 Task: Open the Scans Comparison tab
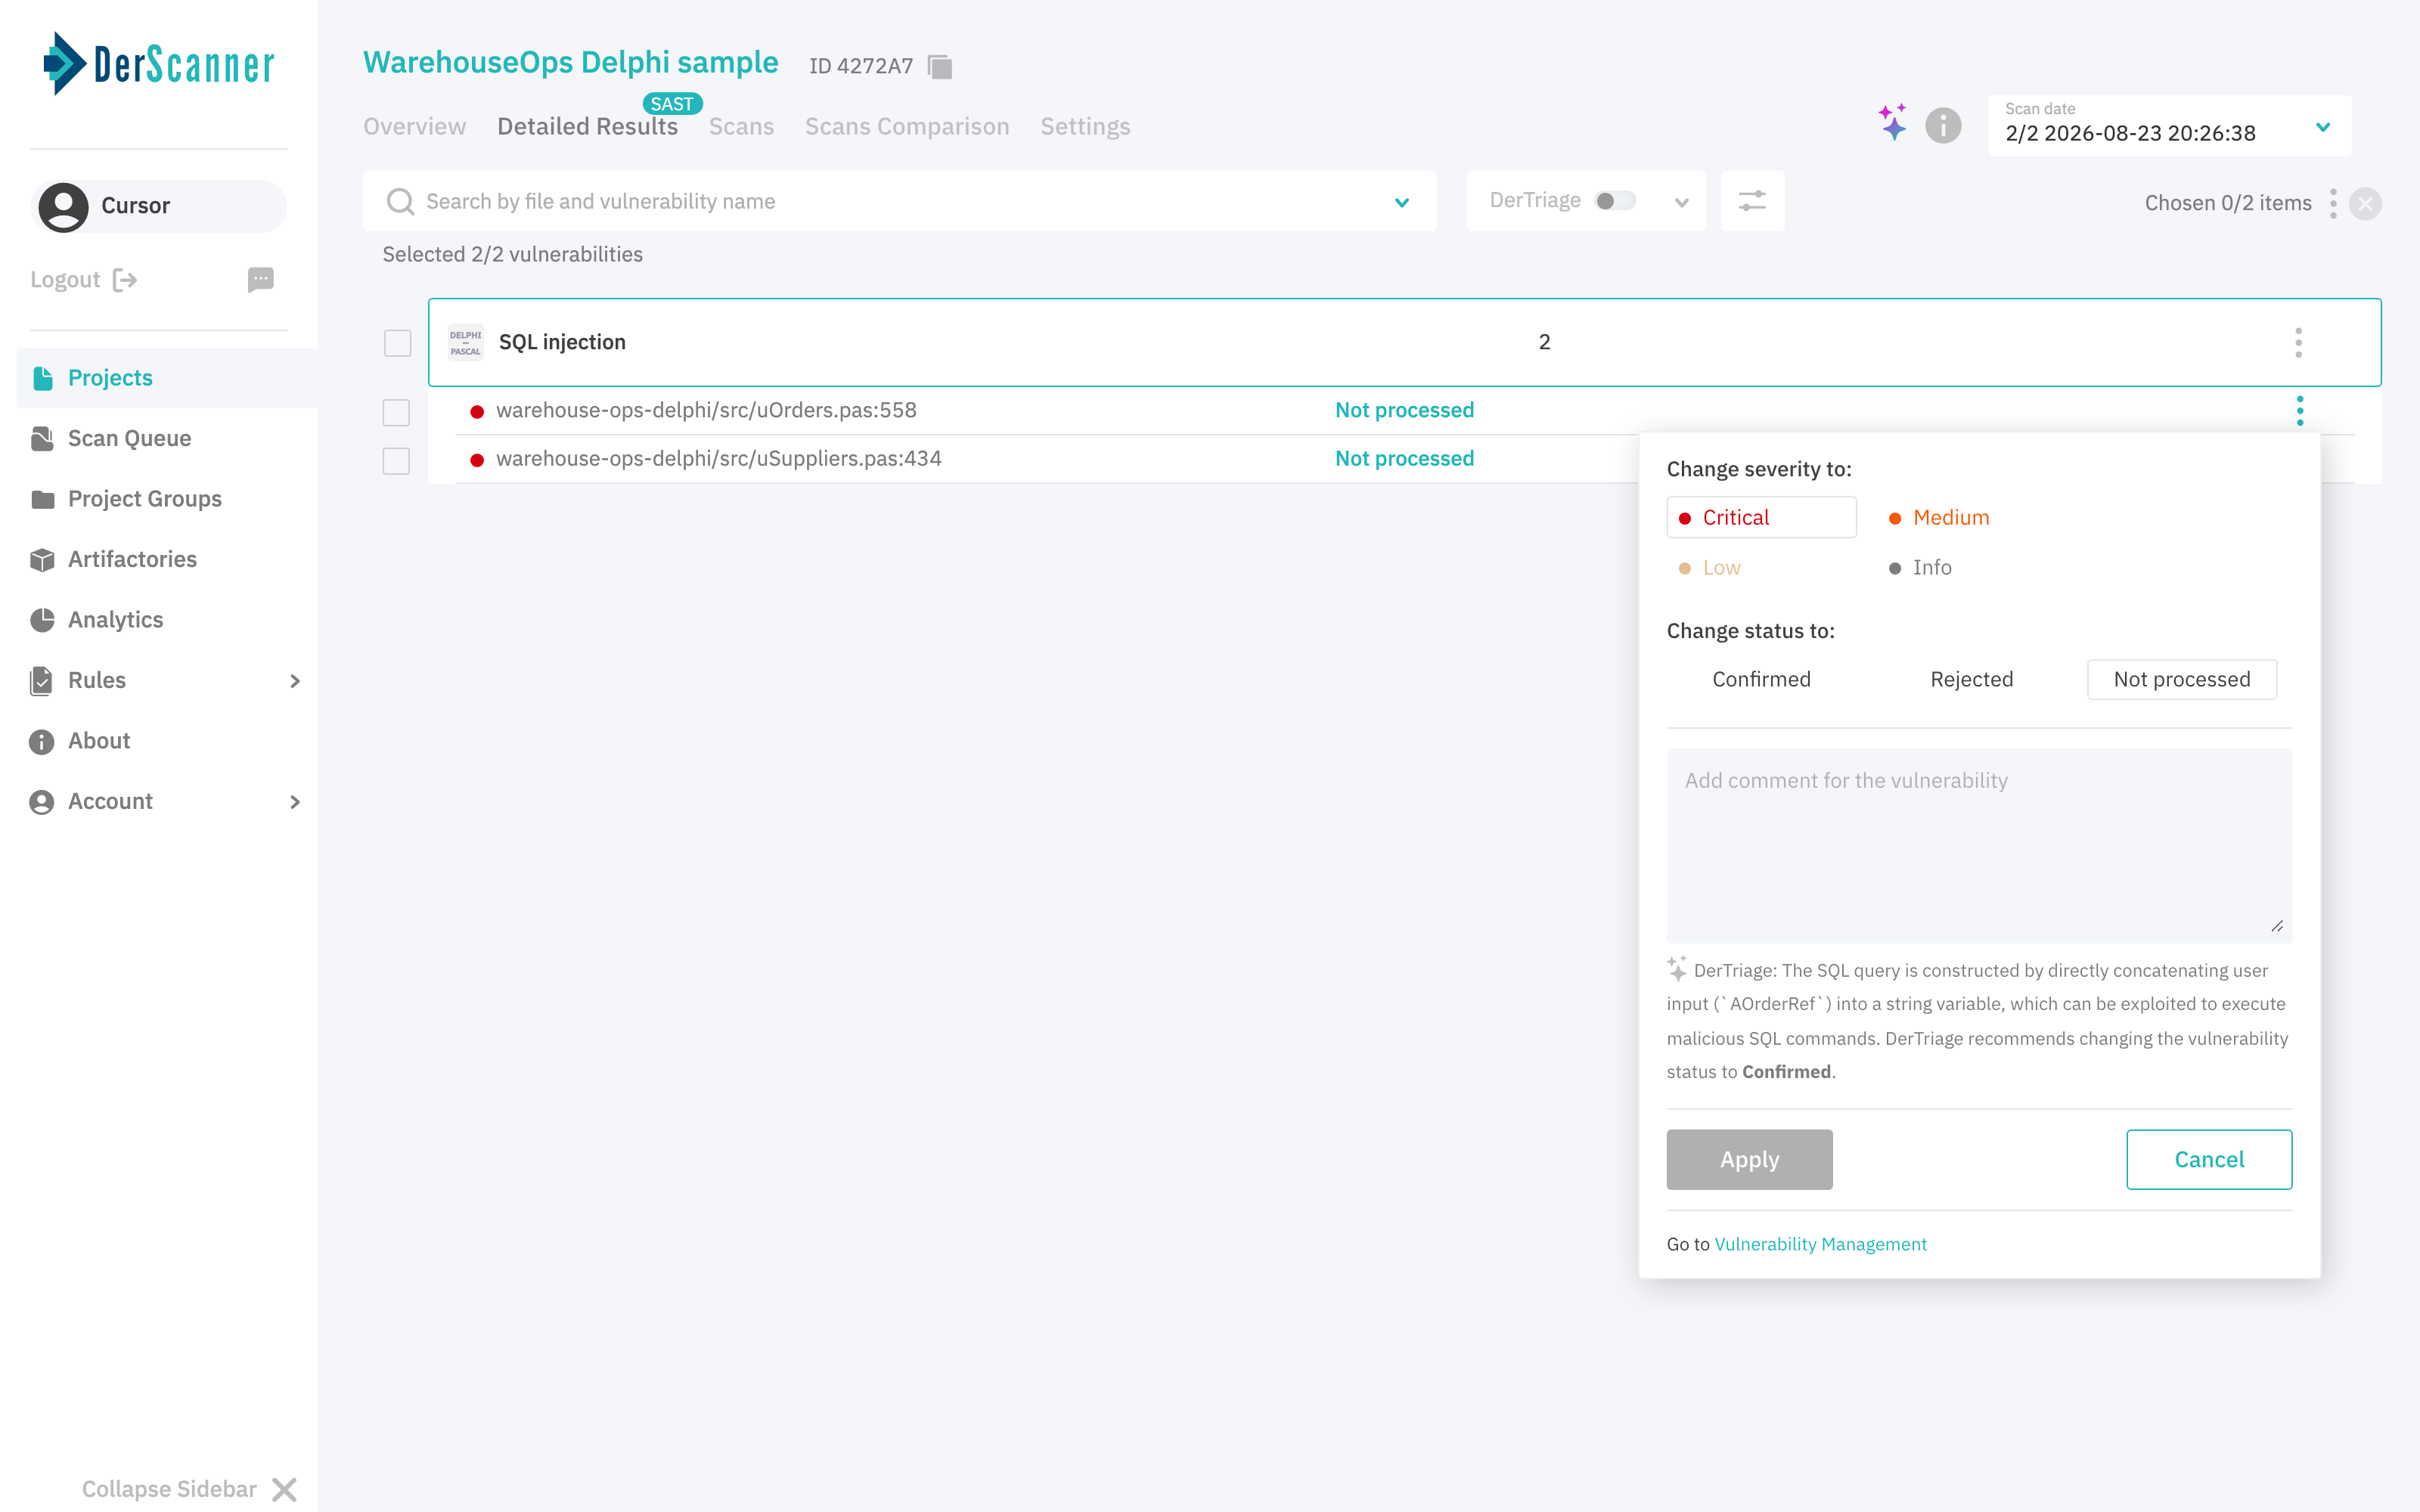point(907,126)
